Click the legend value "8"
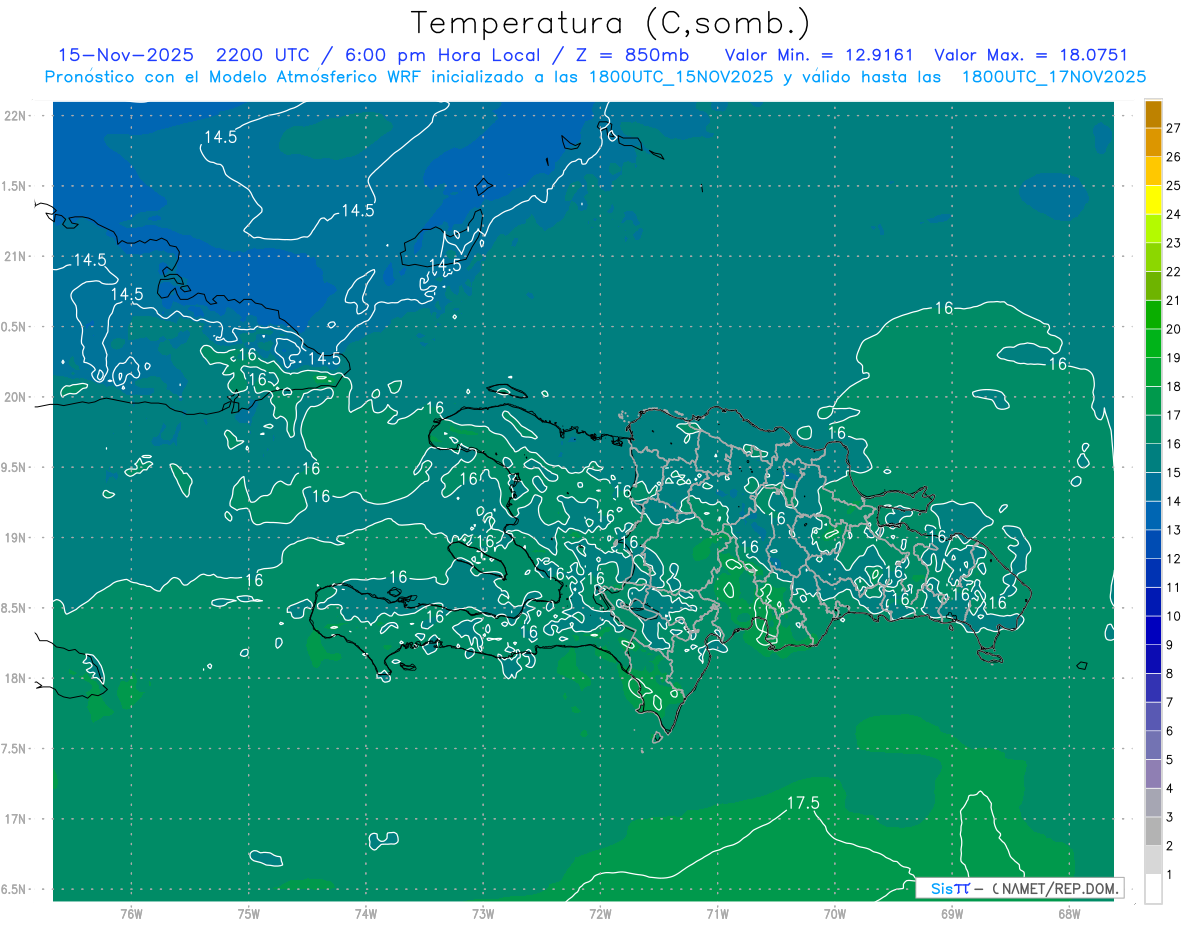 click(x=1170, y=673)
